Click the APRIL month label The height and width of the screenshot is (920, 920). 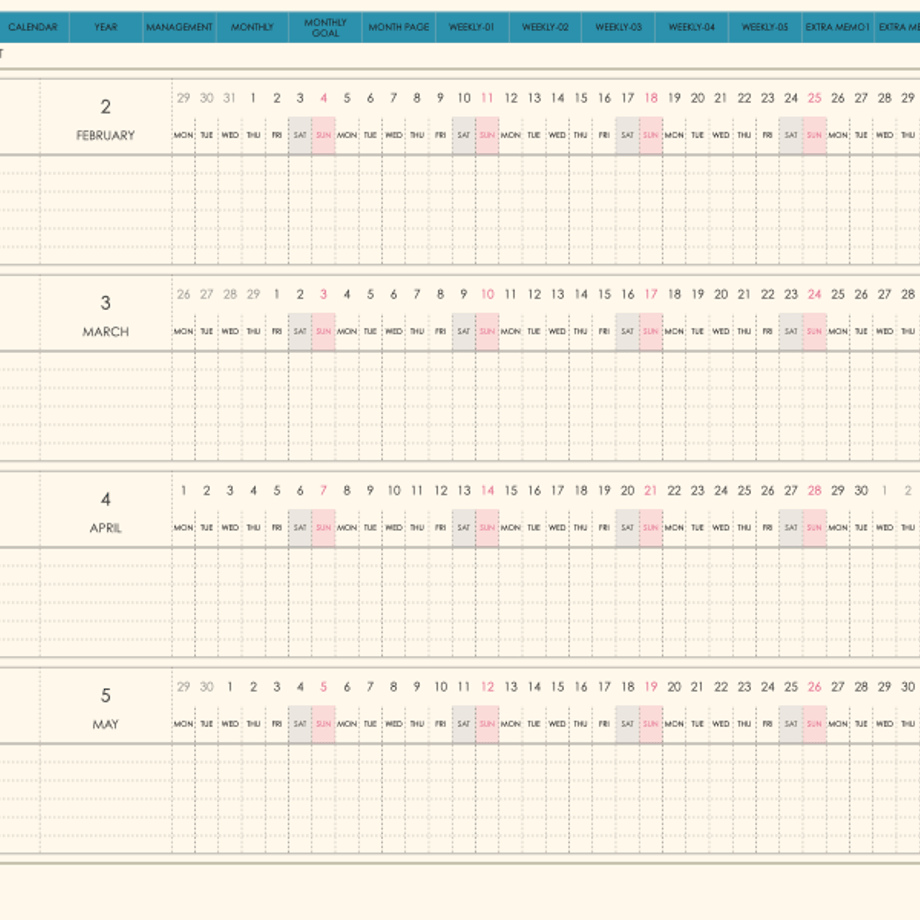(106, 528)
